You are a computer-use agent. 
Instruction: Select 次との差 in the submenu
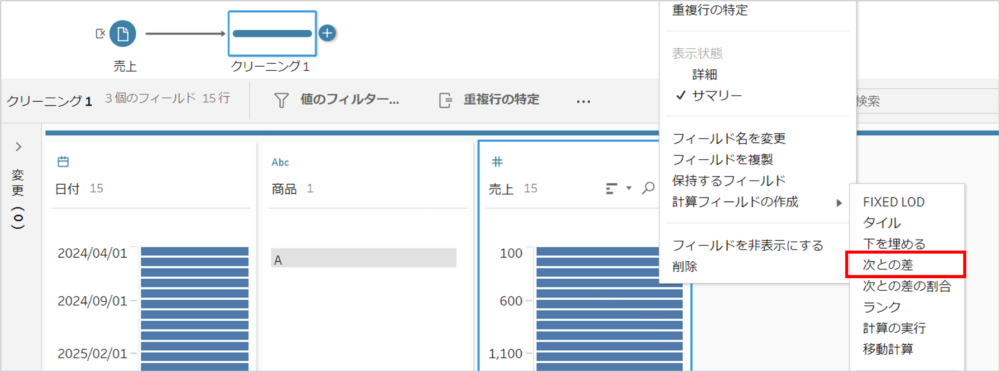pos(887,265)
